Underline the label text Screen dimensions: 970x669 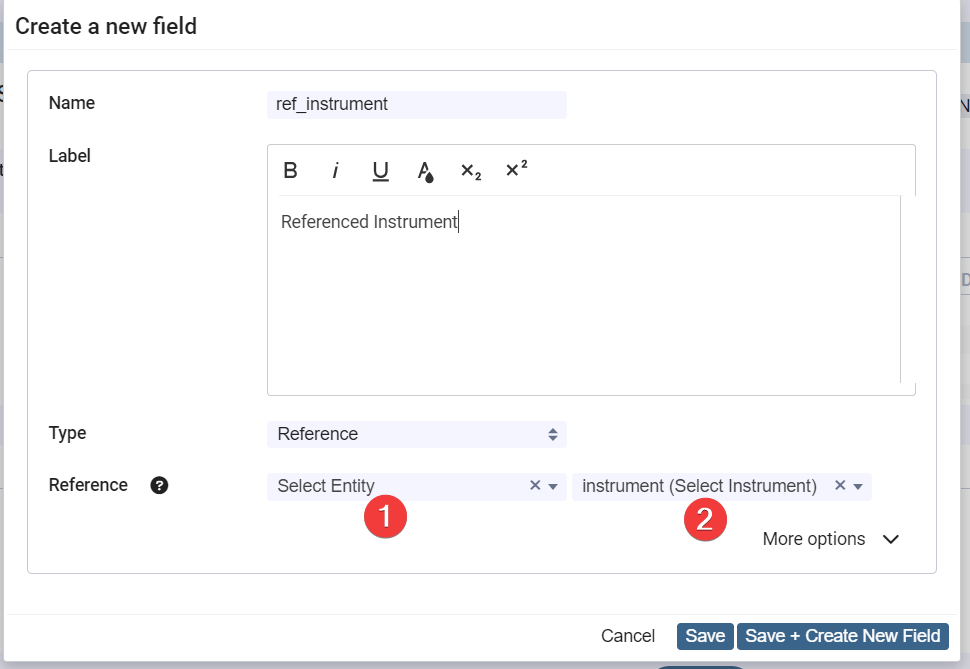[380, 171]
